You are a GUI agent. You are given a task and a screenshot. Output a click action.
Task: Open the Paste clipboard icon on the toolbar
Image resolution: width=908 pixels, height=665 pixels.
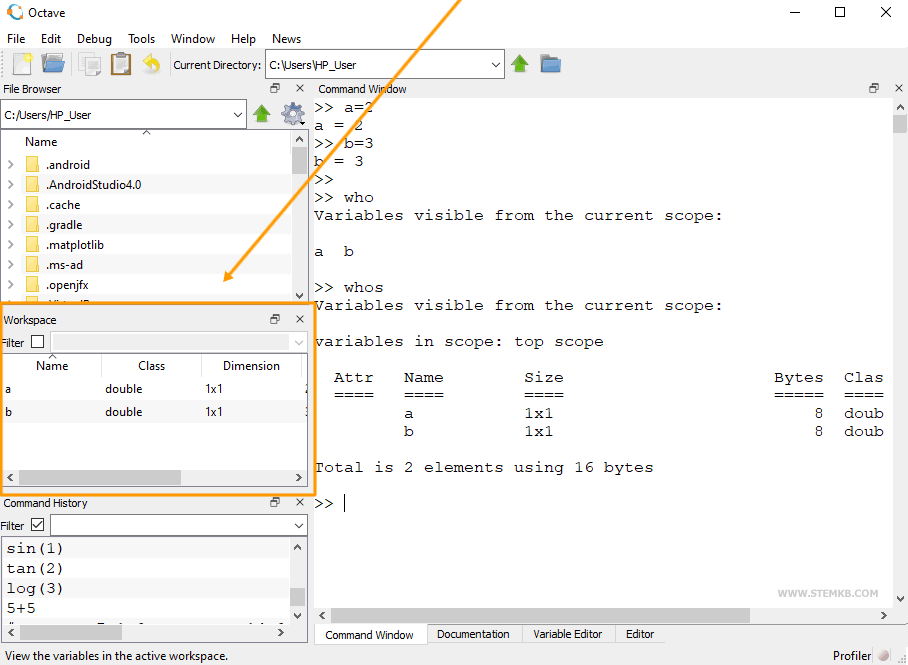(x=120, y=64)
